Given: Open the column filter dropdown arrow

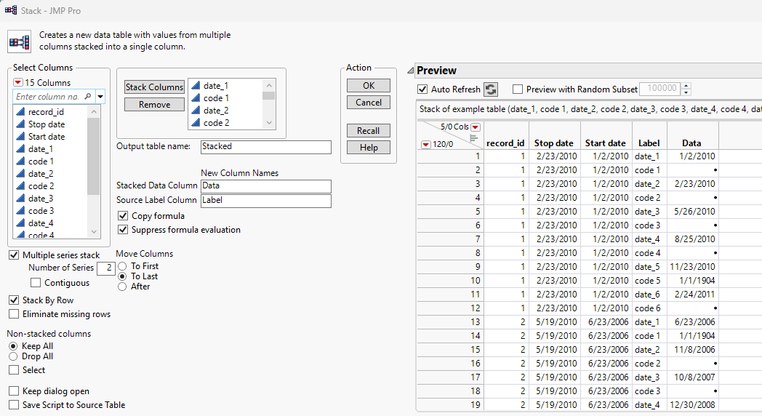Looking at the screenshot, I should [x=101, y=96].
